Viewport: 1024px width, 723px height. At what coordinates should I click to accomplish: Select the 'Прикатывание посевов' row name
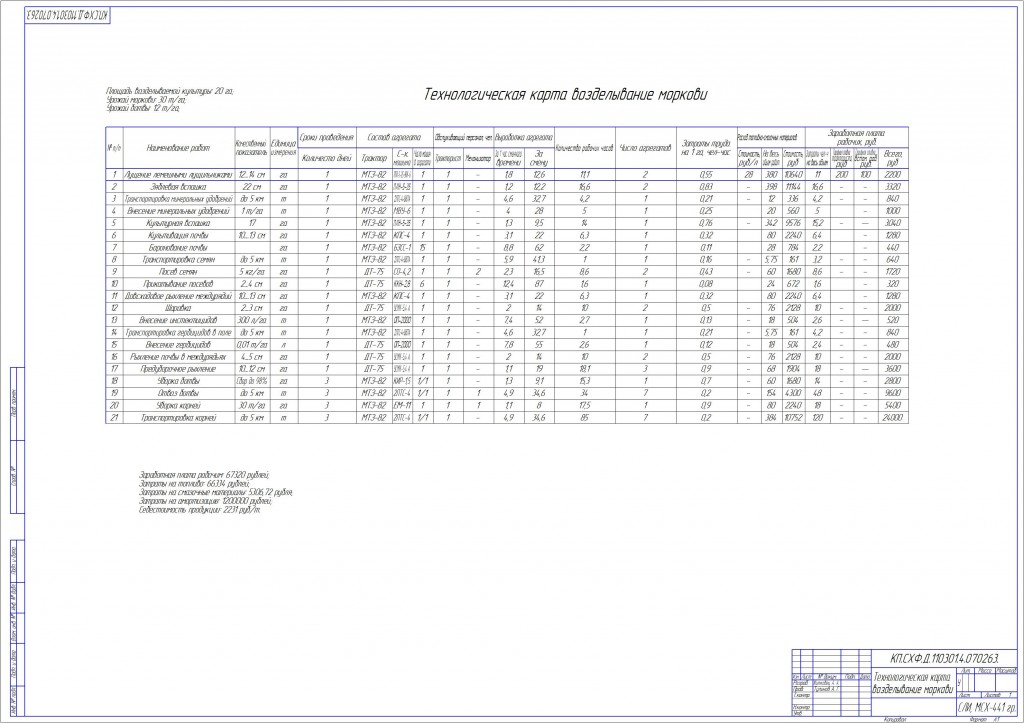(x=178, y=284)
